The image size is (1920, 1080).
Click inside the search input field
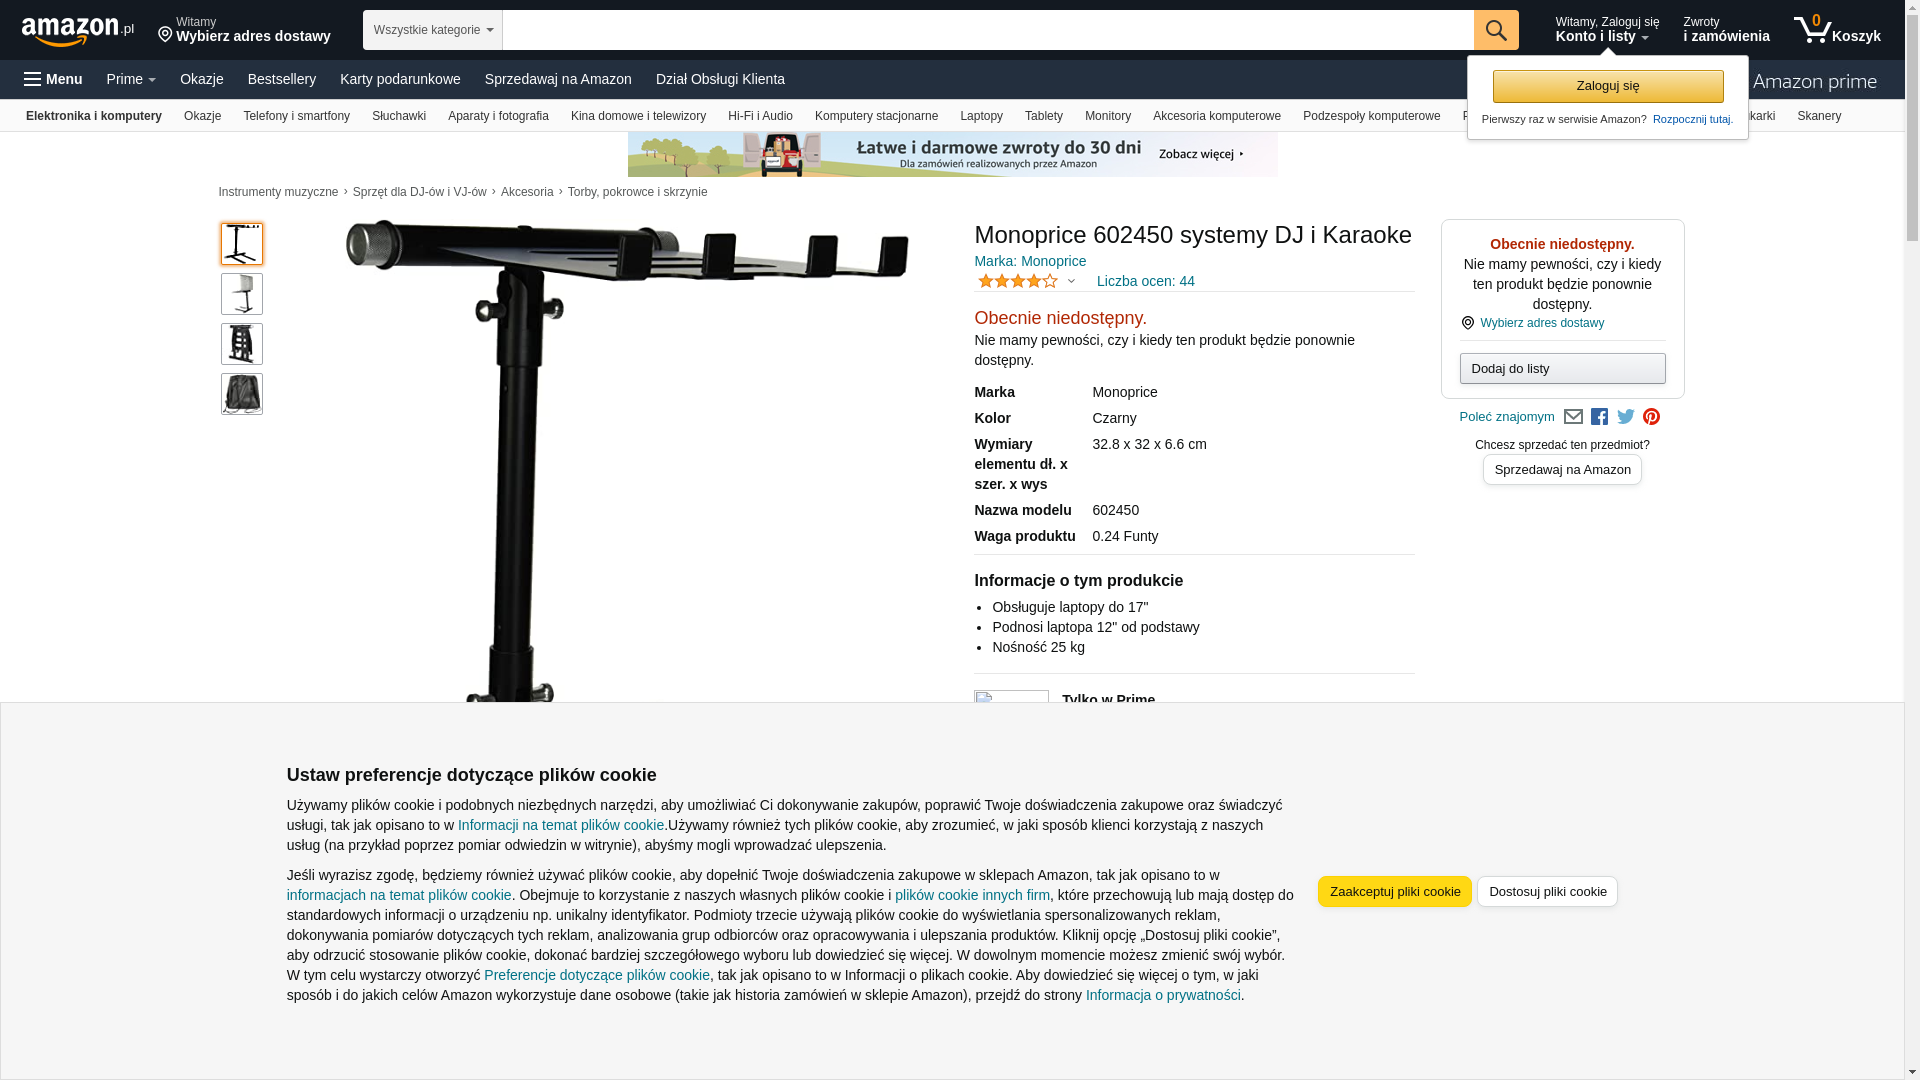click(988, 30)
